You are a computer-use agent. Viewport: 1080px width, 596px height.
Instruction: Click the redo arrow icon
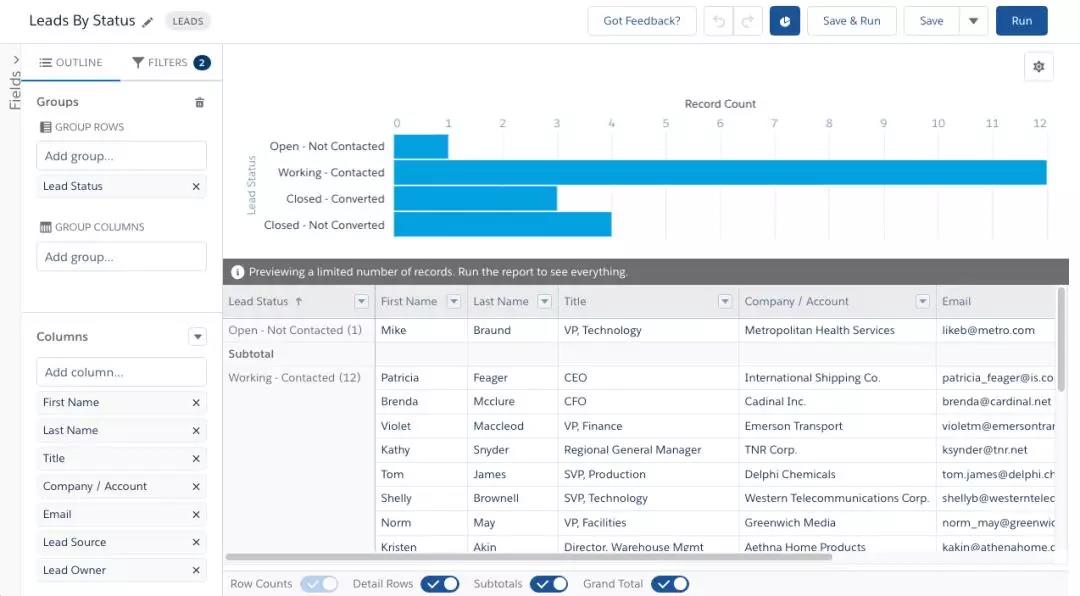[746, 21]
